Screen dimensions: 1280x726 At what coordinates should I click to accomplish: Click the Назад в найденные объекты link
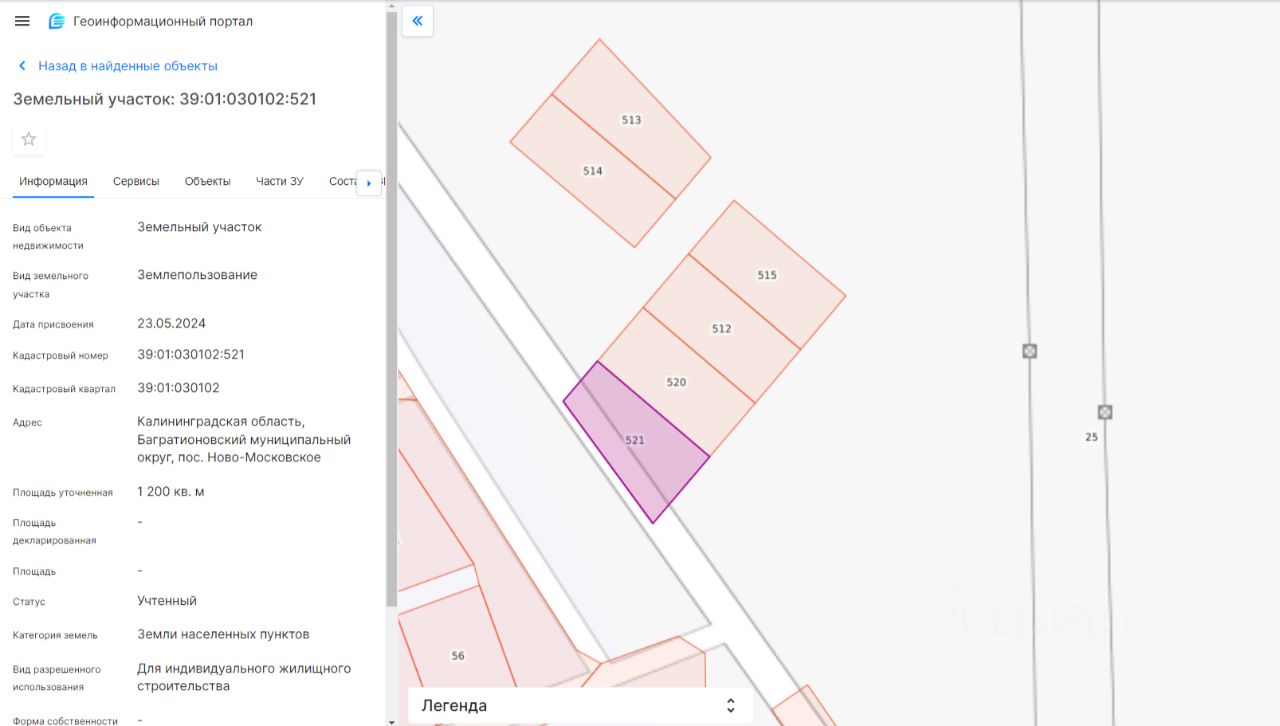tap(128, 66)
